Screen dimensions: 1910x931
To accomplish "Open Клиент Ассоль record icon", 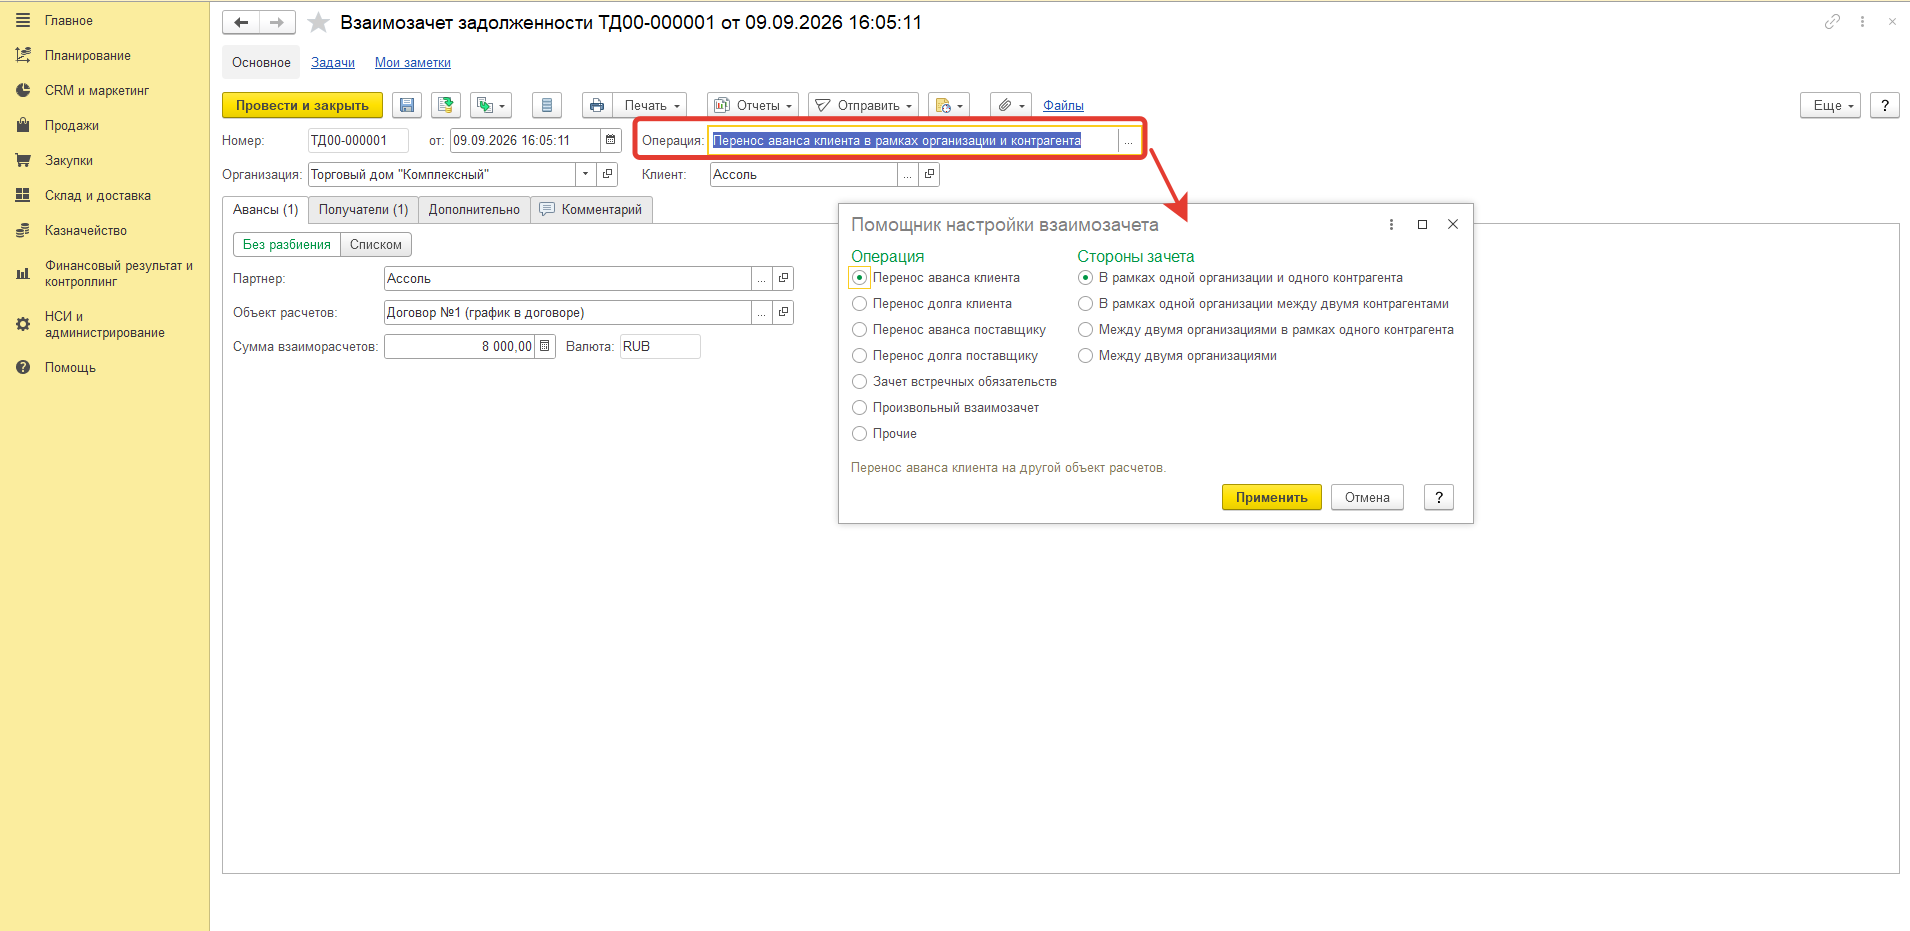I will (929, 174).
